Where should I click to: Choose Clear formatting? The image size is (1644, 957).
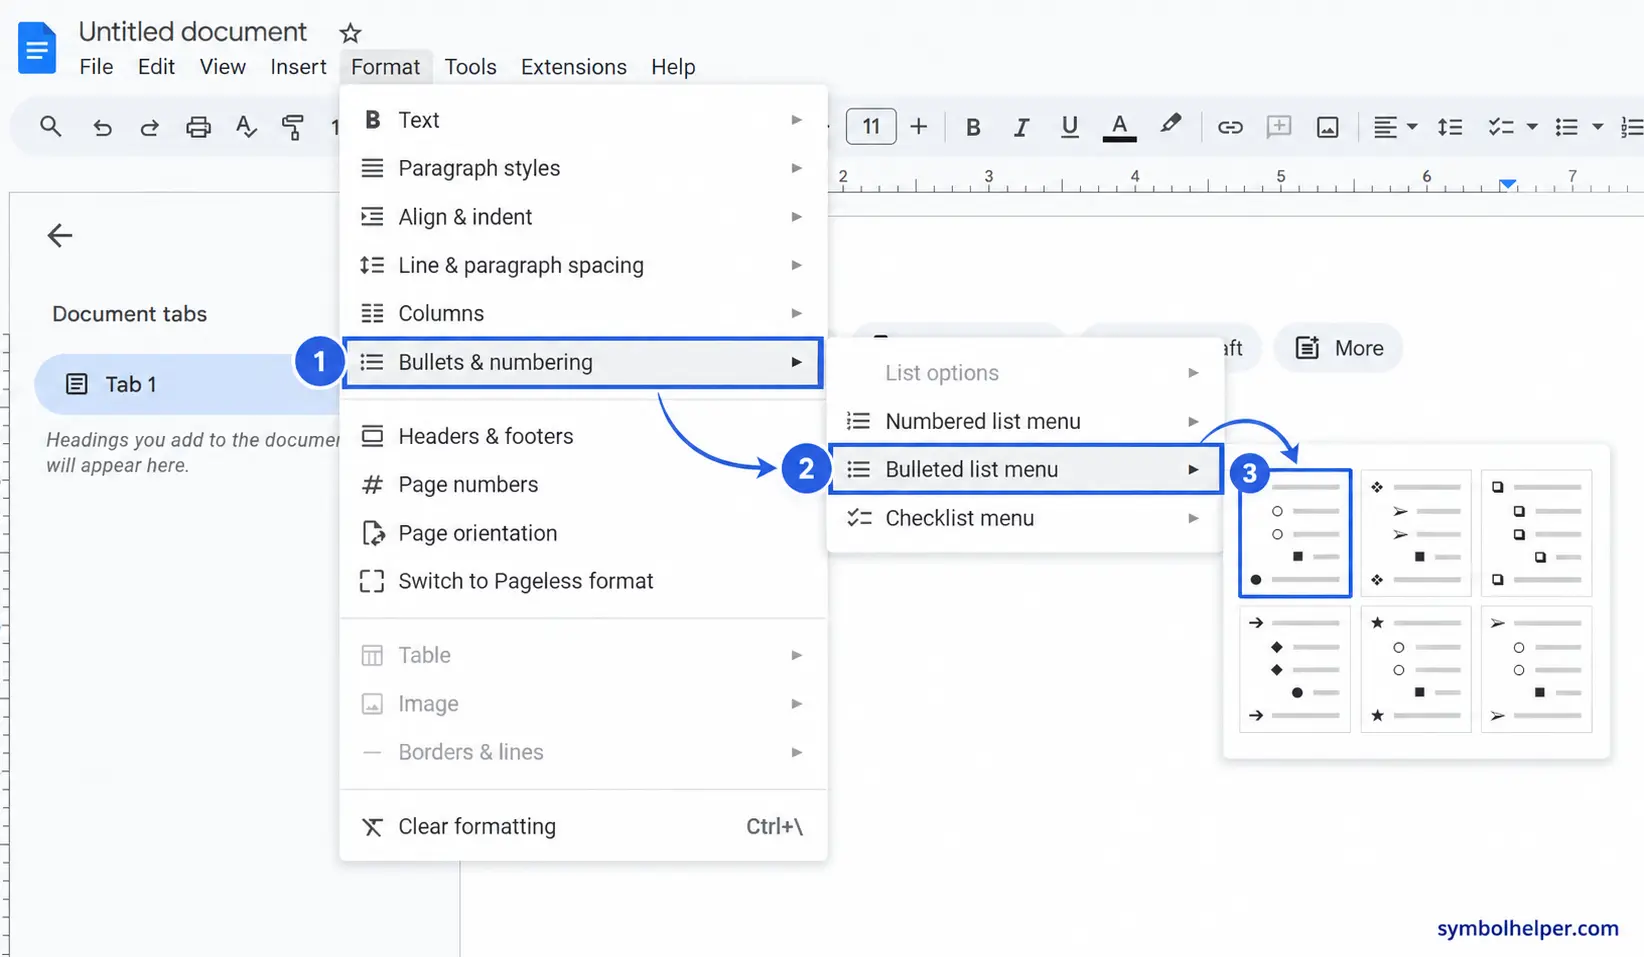[x=583, y=827]
